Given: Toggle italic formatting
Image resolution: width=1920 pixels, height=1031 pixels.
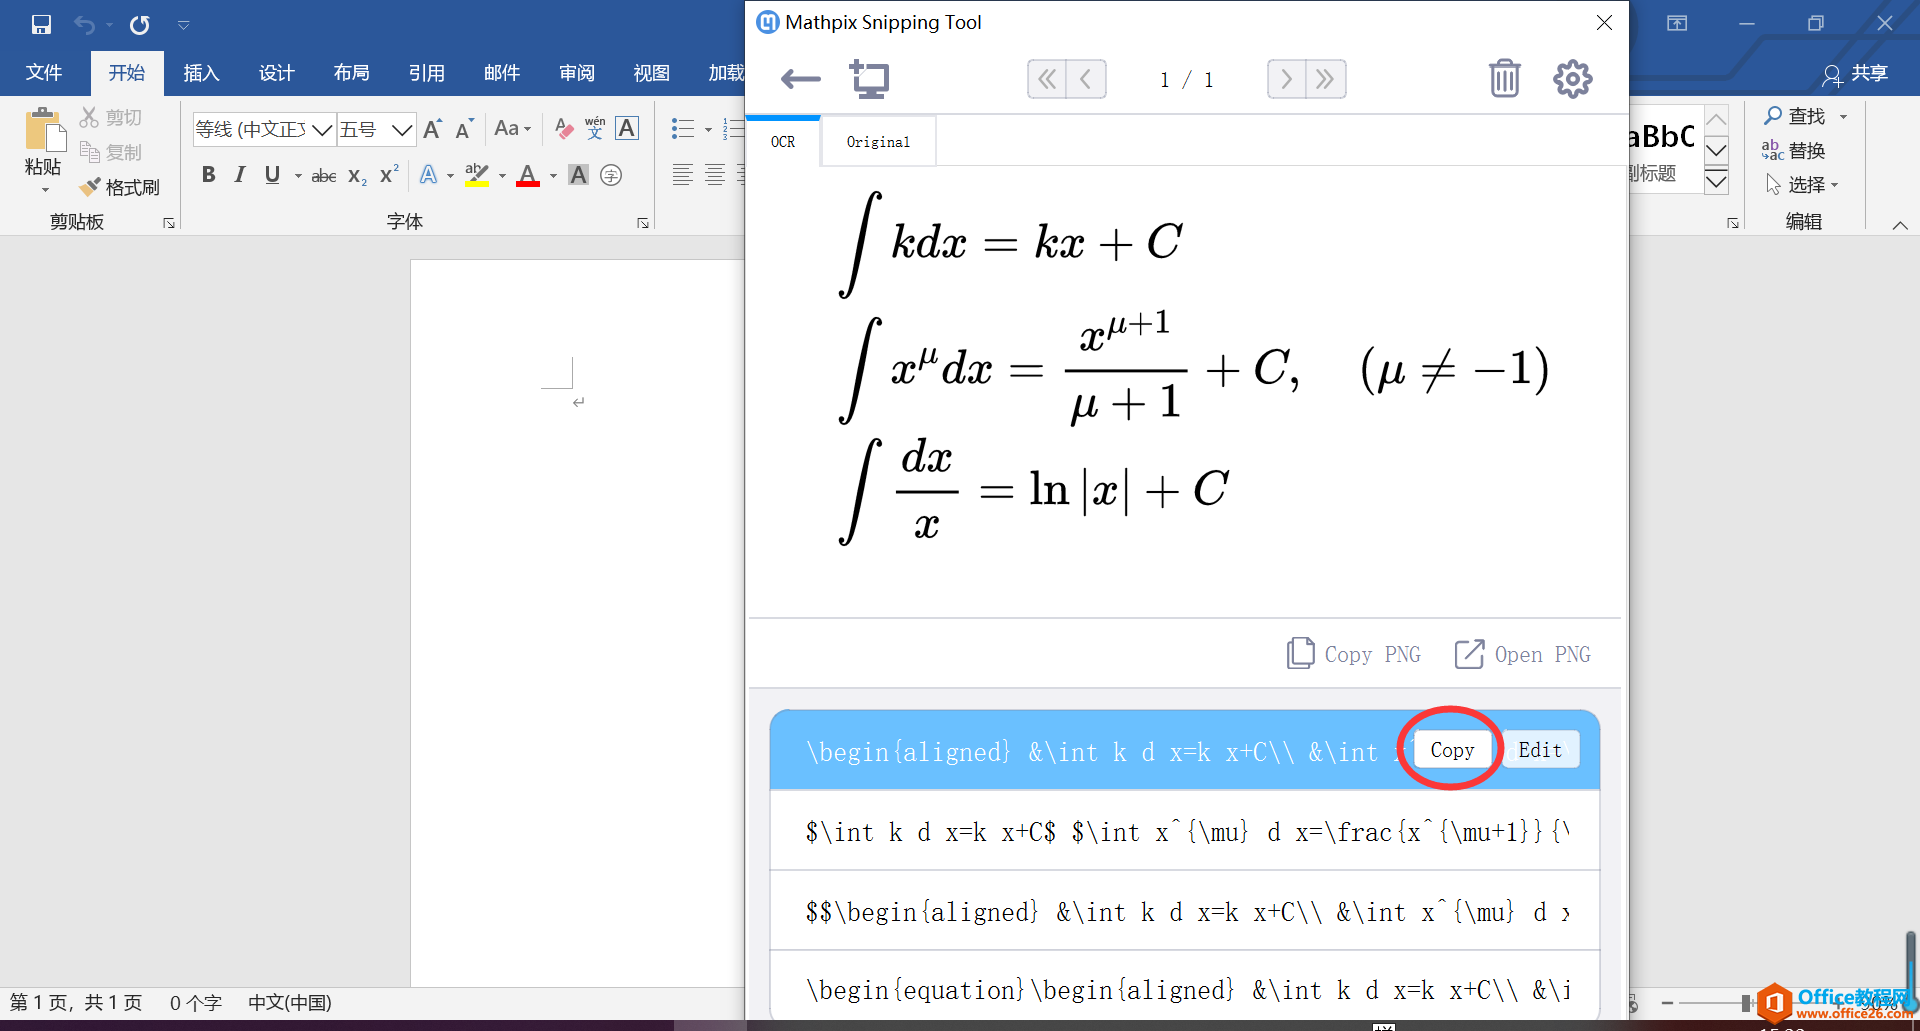Looking at the screenshot, I should pos(239,175).
